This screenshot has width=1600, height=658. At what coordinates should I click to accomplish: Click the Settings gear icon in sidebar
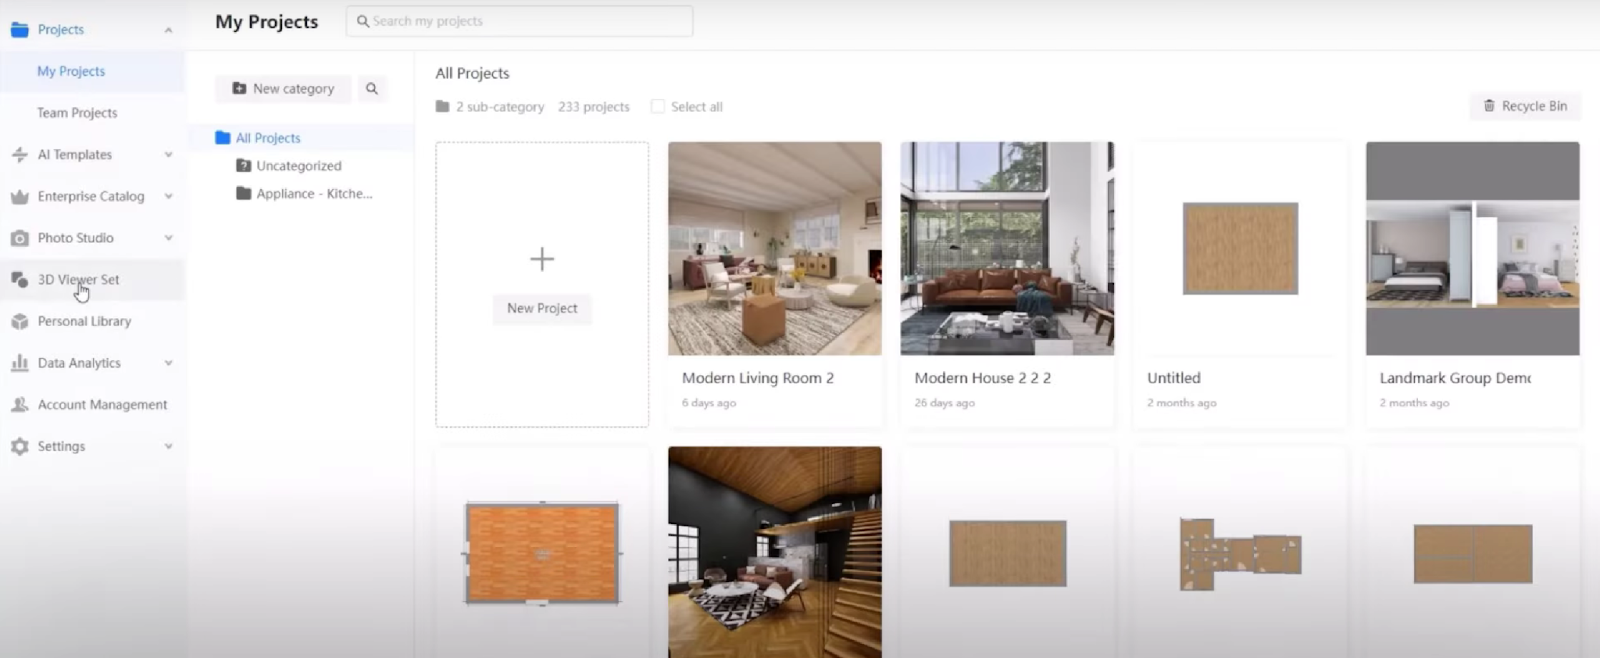point(19,447)
